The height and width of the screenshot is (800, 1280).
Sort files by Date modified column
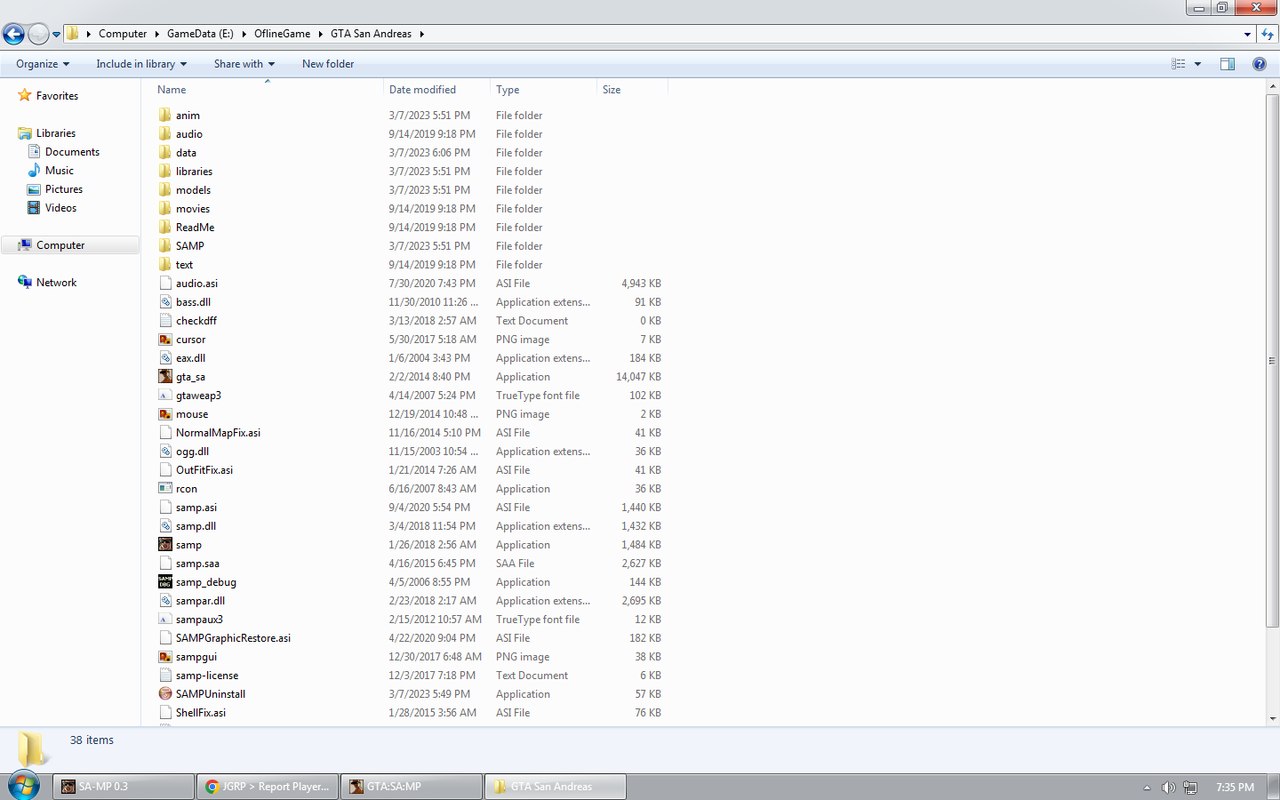[x=437, y=90]
